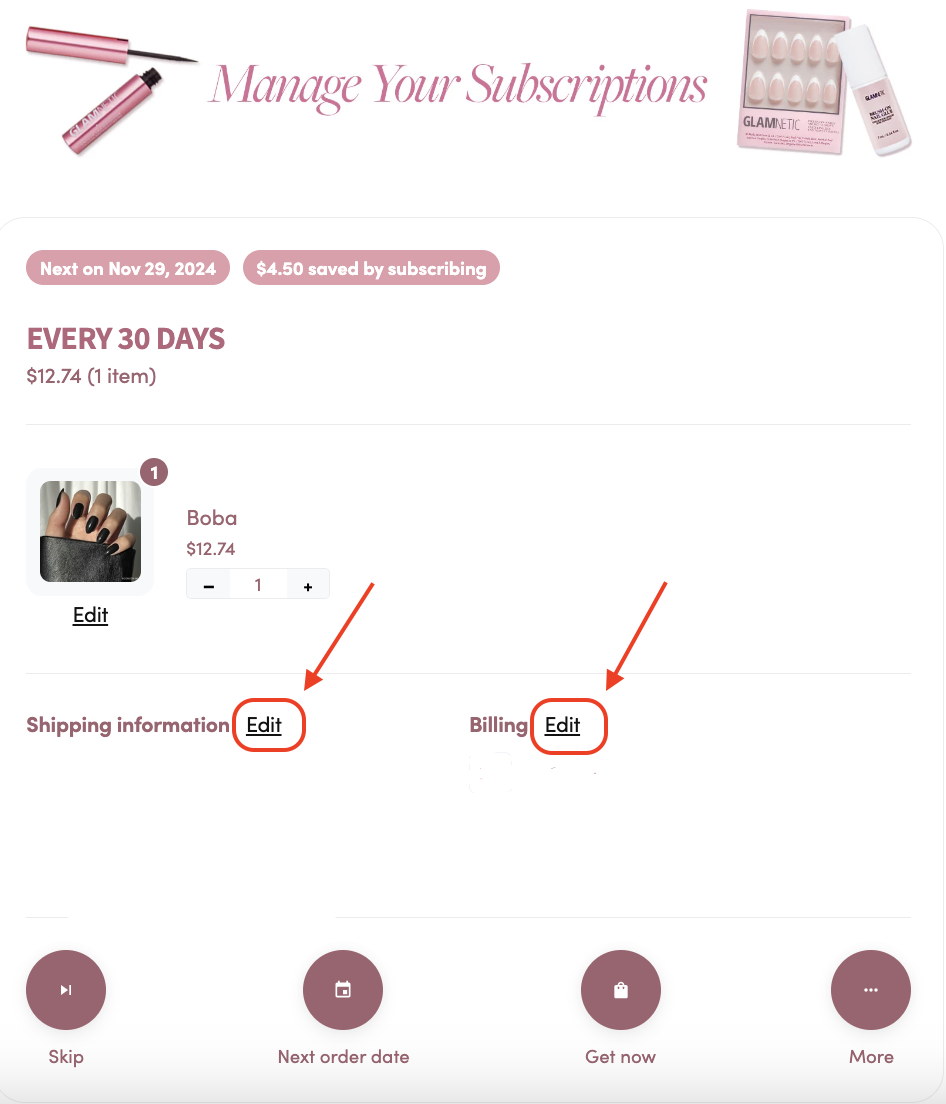Click the $4.50 saved by subscribing badge
Screen dimensions: 946x1104
point(371,268)
